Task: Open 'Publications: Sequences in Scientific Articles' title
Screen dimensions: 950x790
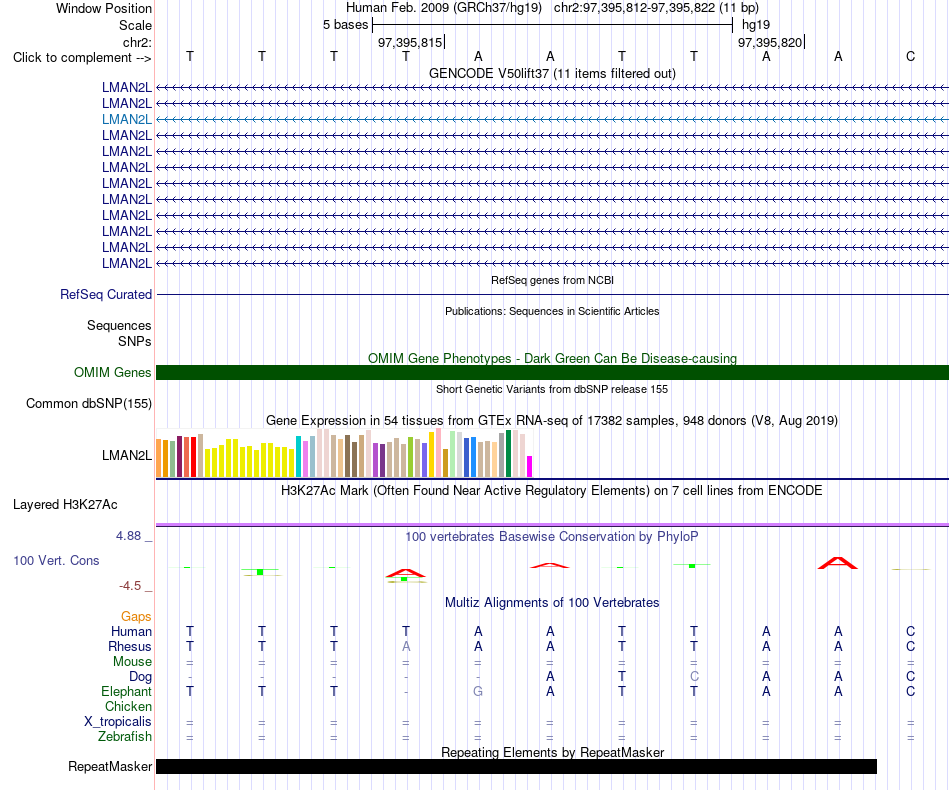Action: 552,311
